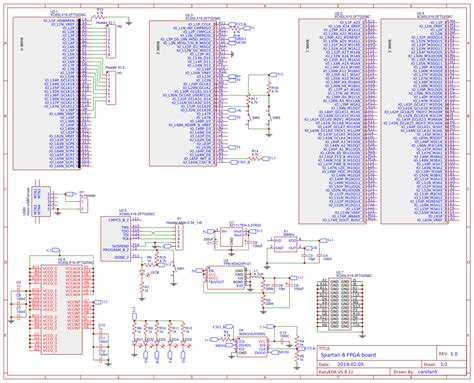Click the 'Drawn By: carlsfan5' field

coord(428,372)
